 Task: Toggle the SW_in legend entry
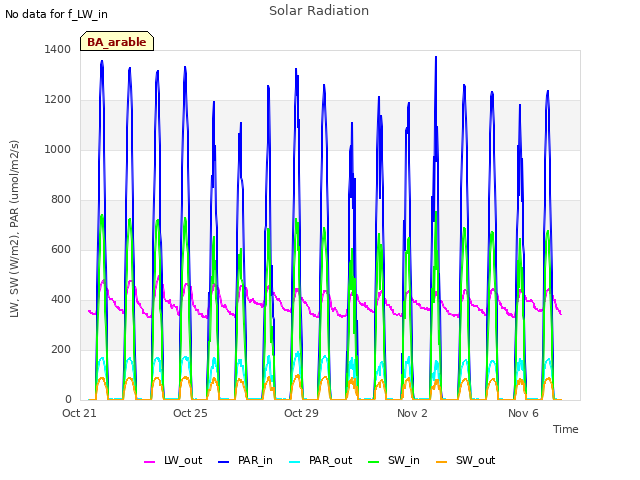[x=393, y=460]
